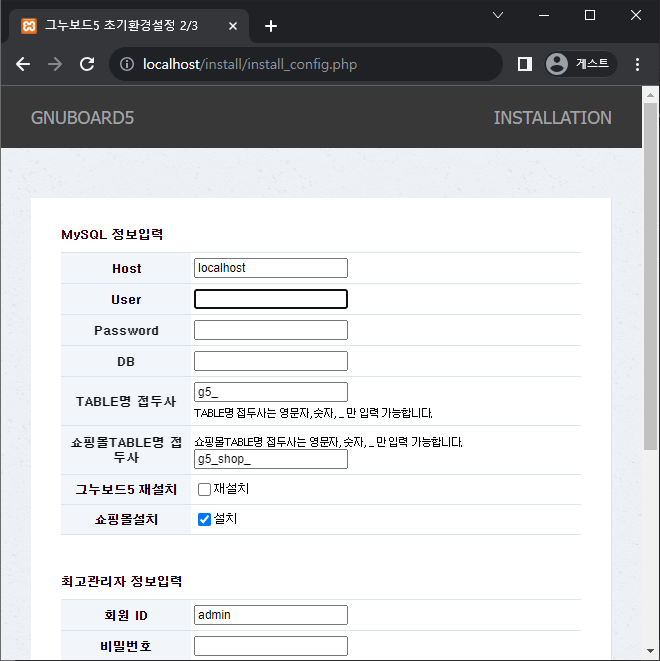This screenshot has height=661, width=660.
Task: Open the guest profile button
Action: pos(581,64)
